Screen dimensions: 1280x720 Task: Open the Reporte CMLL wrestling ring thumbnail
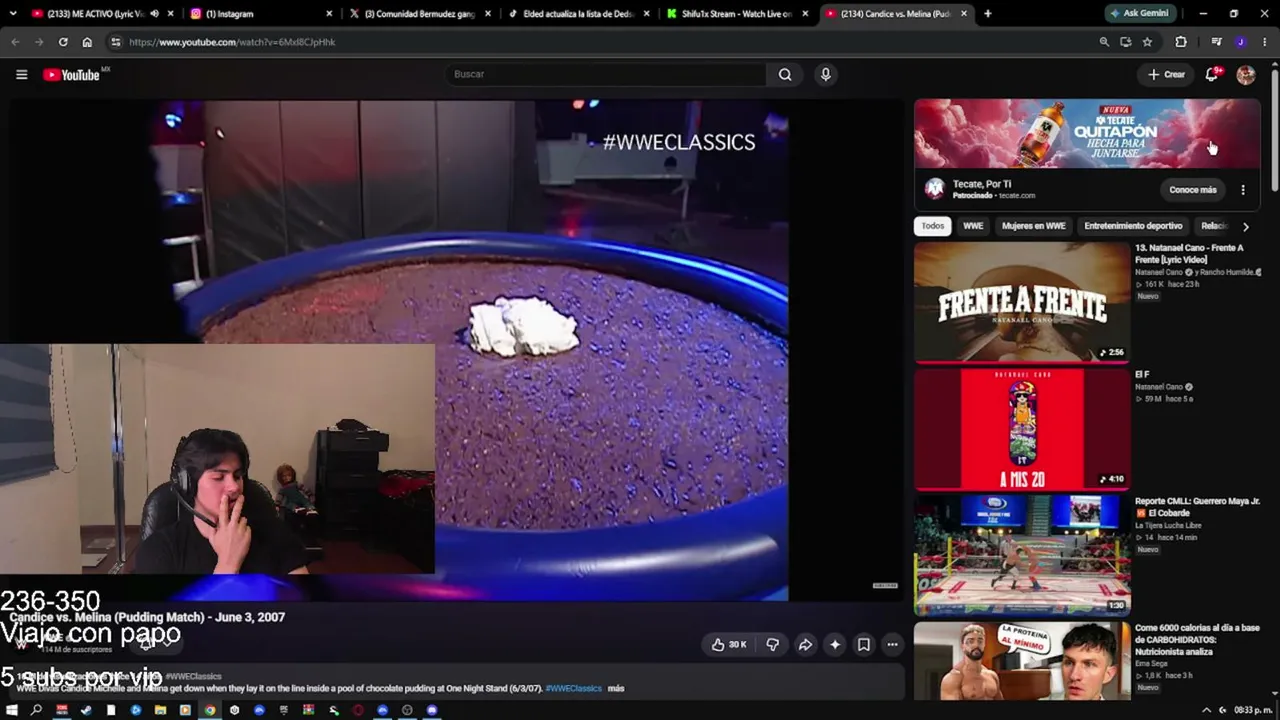click(1021, 555)
